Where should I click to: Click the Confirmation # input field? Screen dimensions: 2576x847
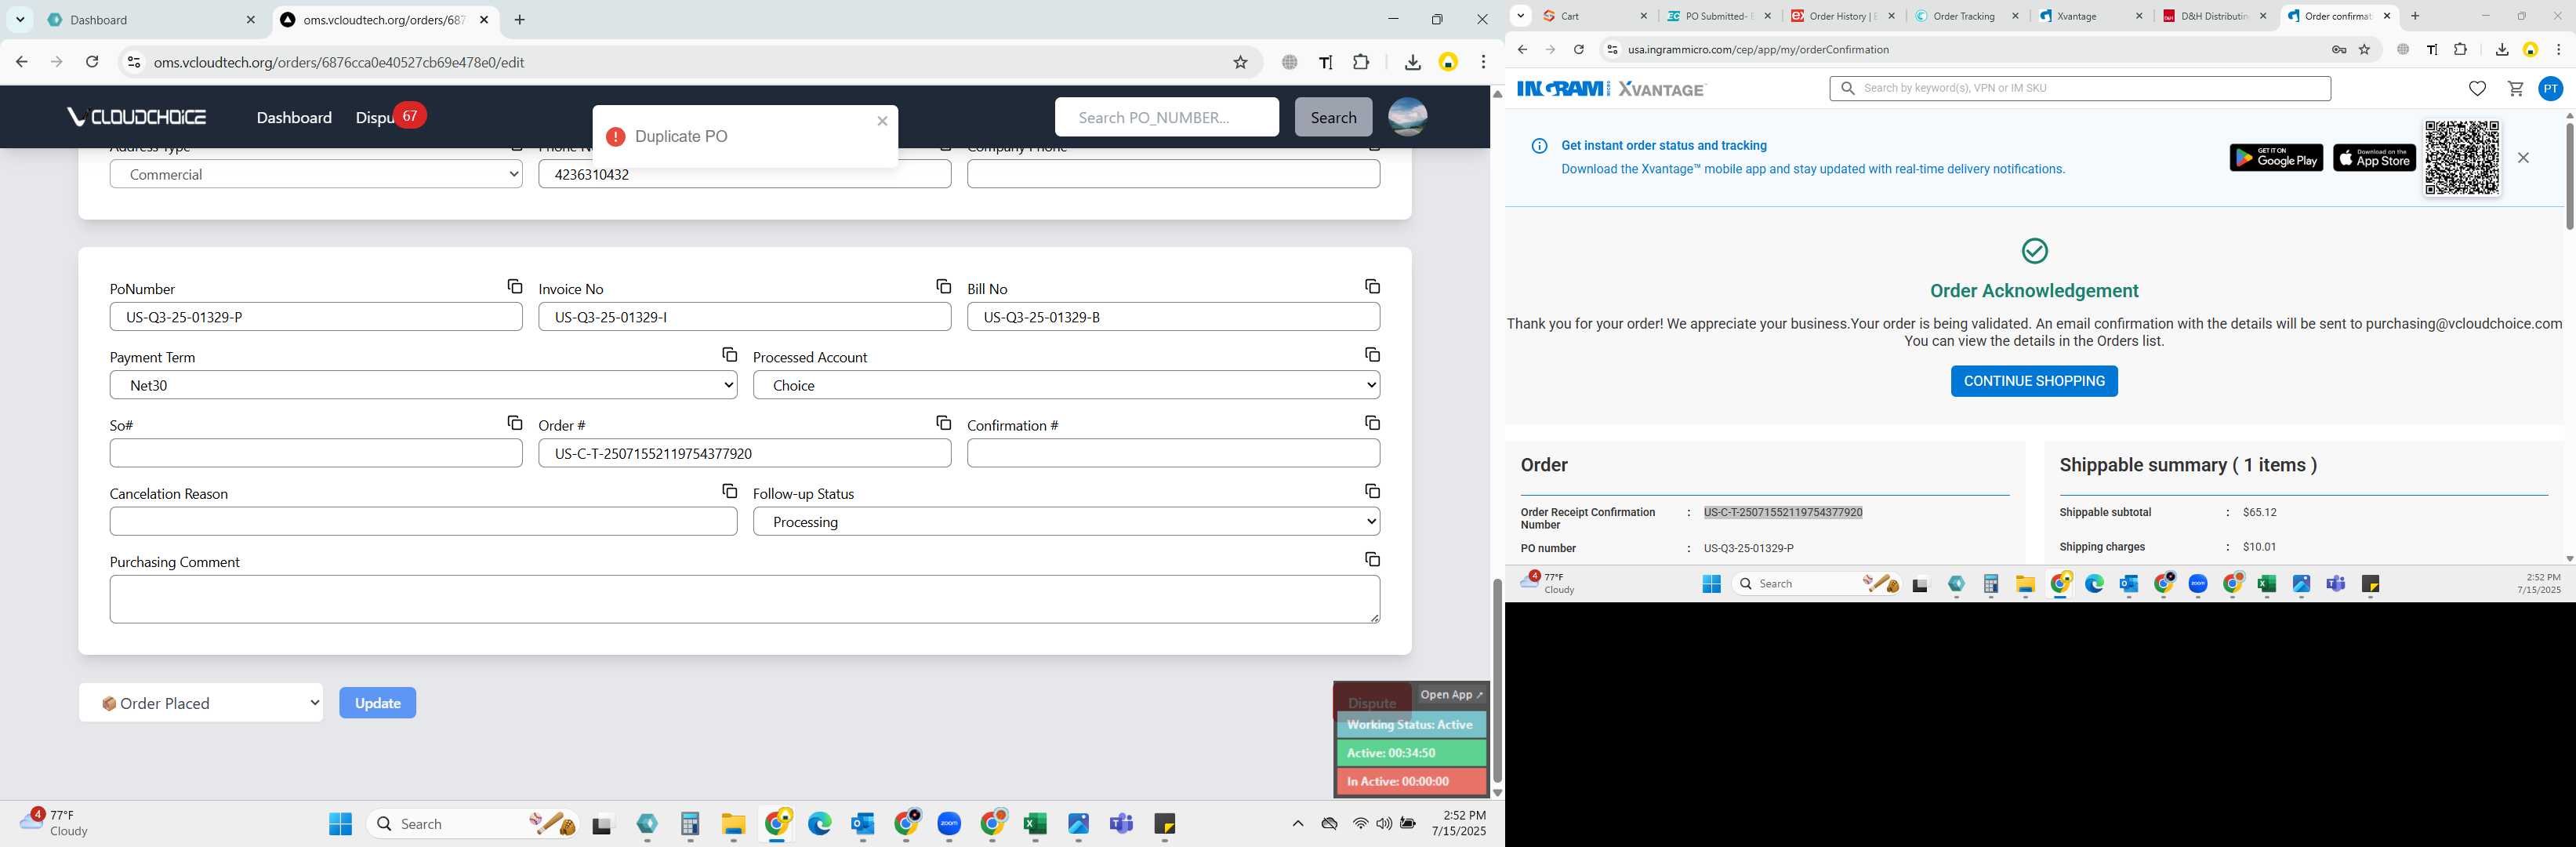coord(1173,453)
